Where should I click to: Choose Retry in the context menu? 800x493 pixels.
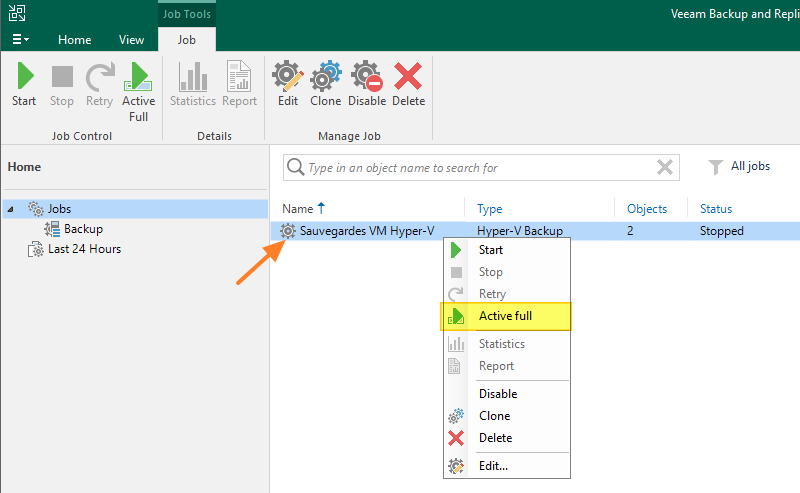pyautogui.click(x=507, y=294)
